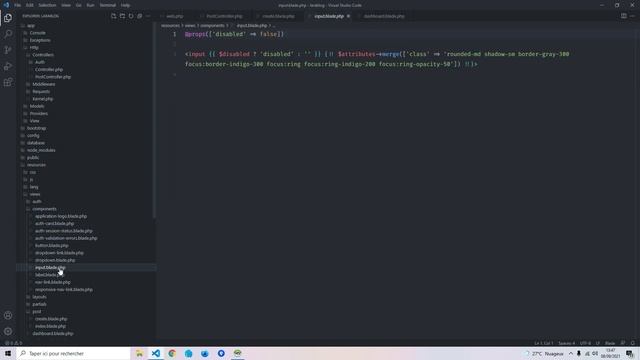Screen dimensions: 640x360
Task: Open button.blade.php in the file tree
Action: 51,245
